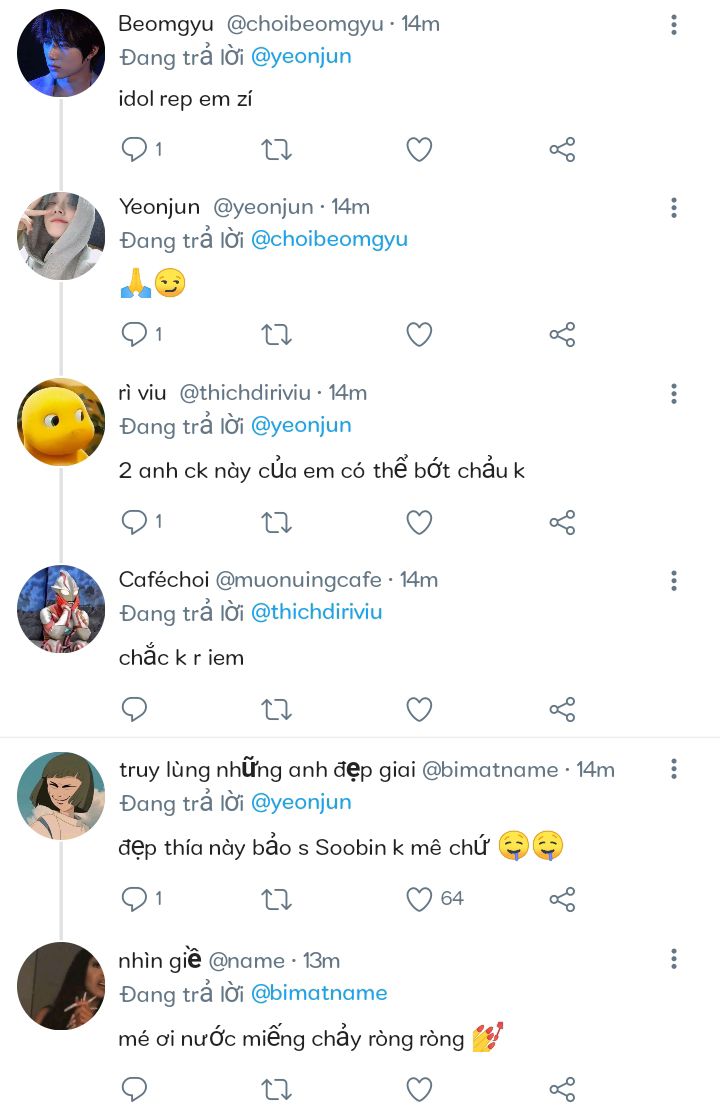Open @choibeomgyu mention in Yeonjun's reply
Image resolution: width=720 pixels, height=1113 pixels.
click(x=329, y=239)
